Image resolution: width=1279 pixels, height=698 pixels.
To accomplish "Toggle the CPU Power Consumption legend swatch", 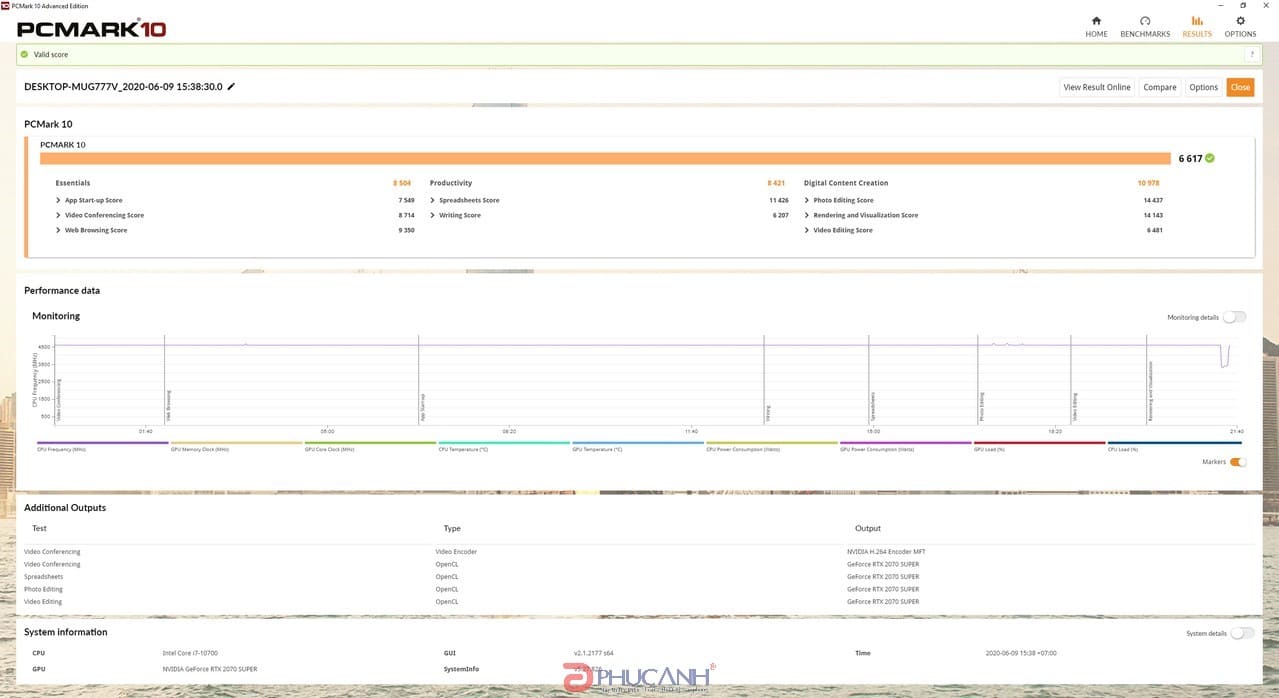I will point(772,443).
